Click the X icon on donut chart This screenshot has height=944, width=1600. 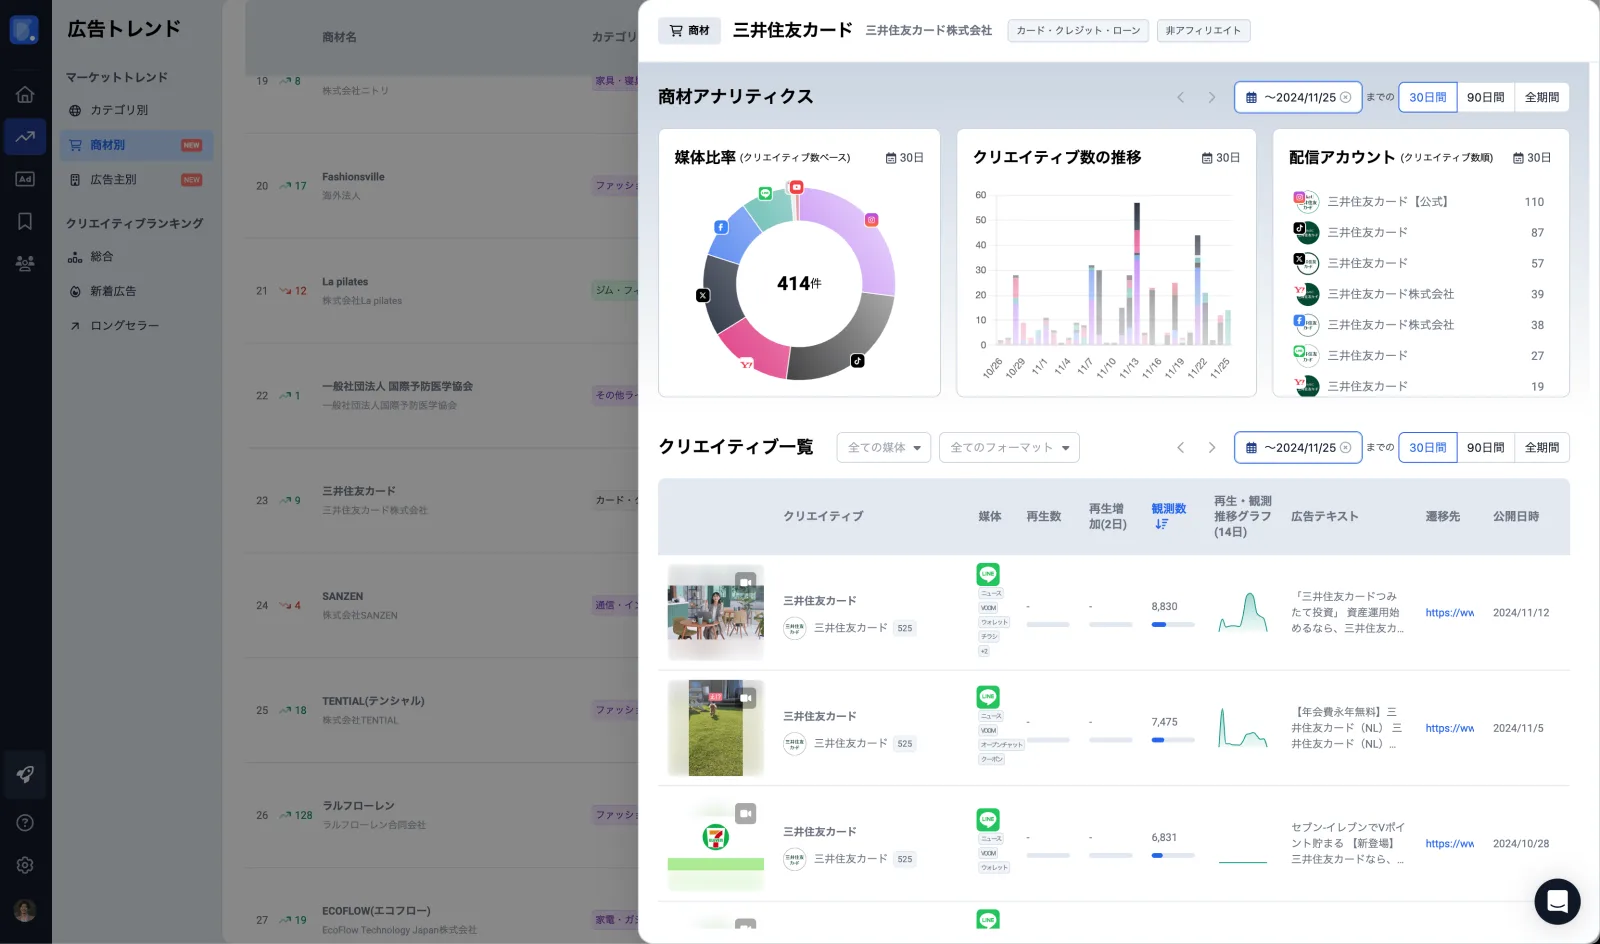click(x=702, y=295)
